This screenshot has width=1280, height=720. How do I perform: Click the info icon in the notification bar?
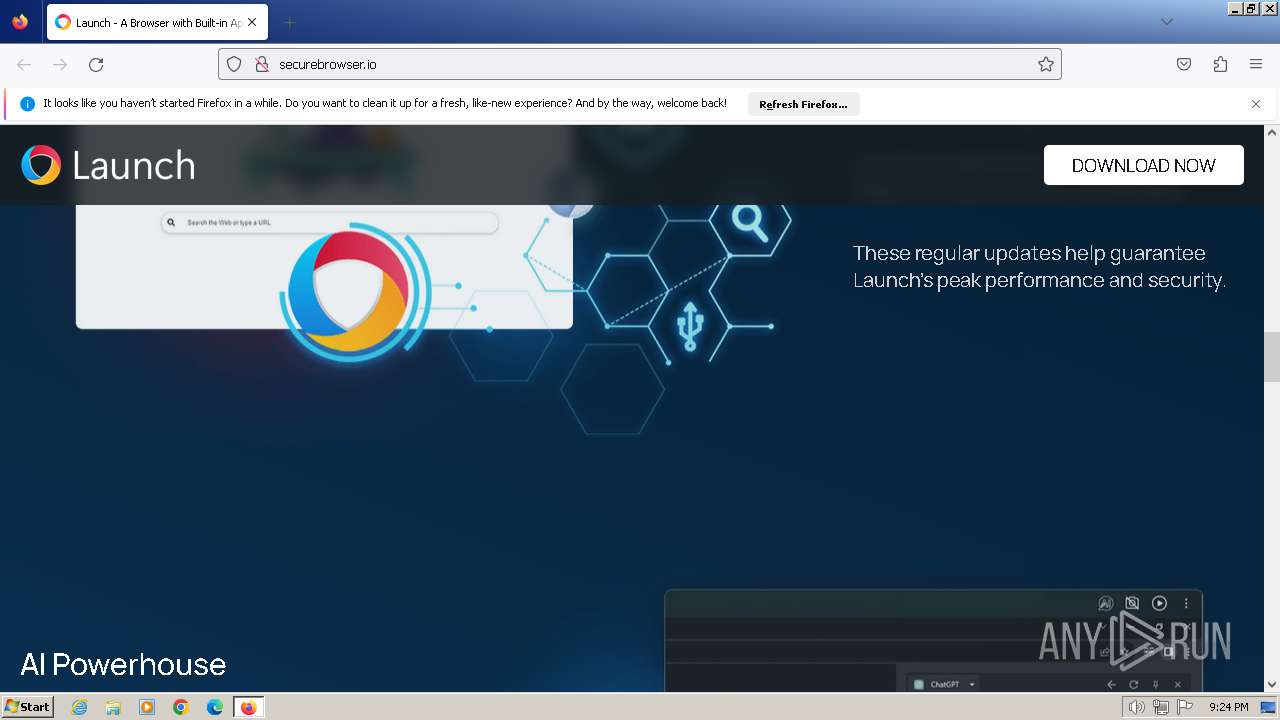point(27,104)
